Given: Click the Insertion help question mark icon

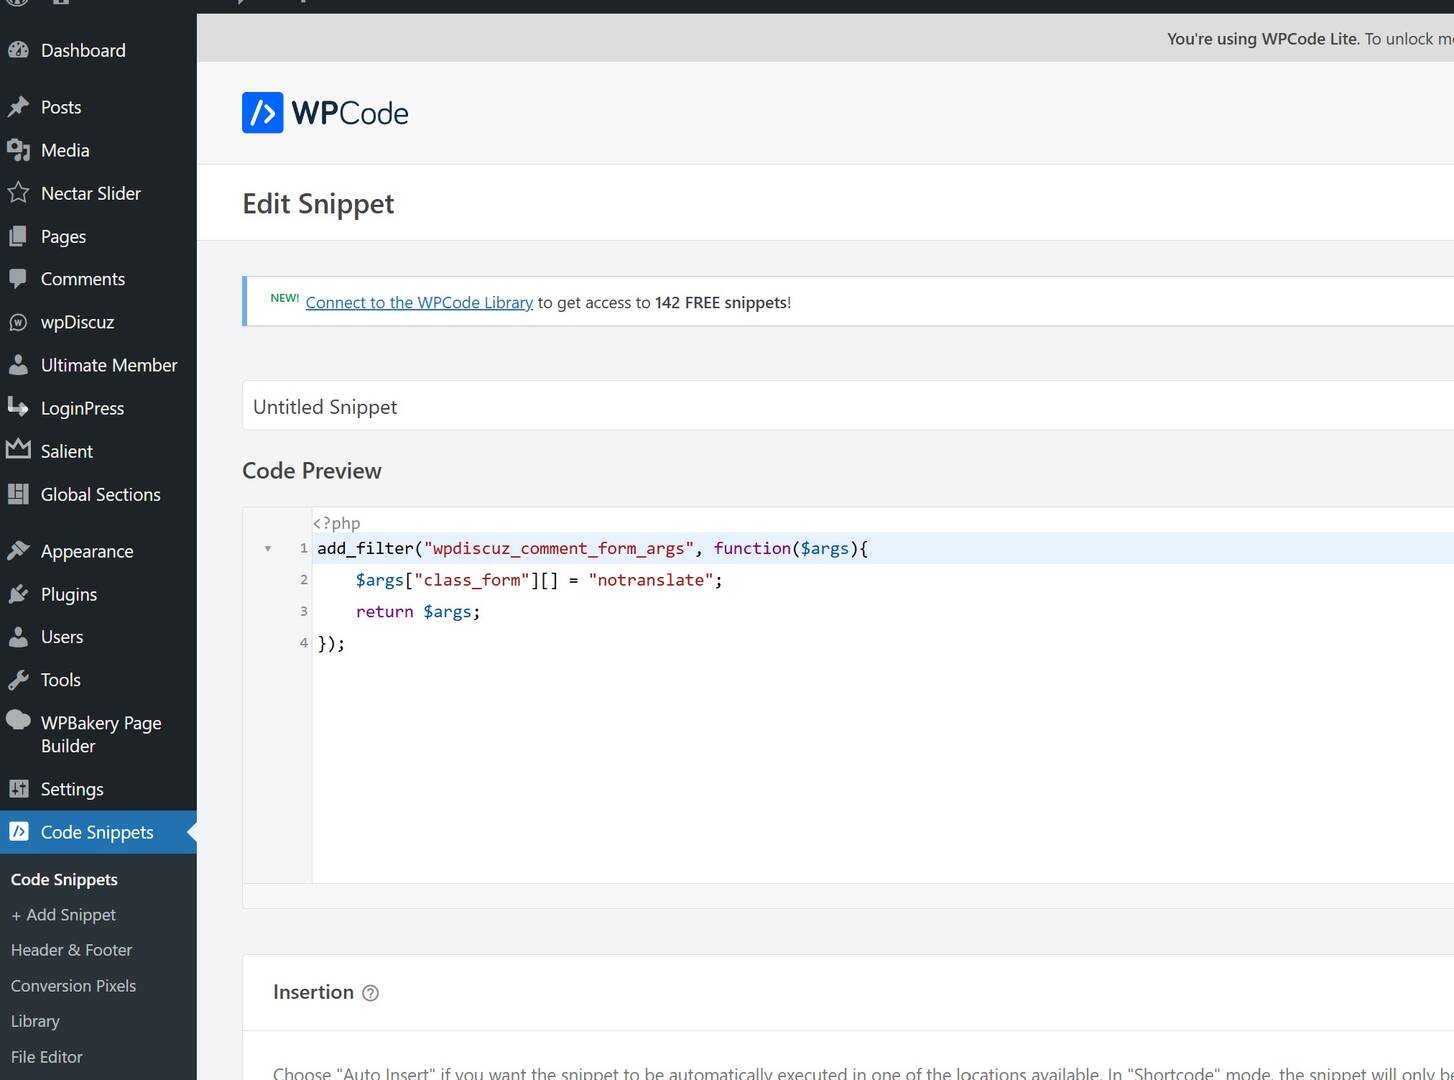Looking at the screenshot, I should 370,993.
